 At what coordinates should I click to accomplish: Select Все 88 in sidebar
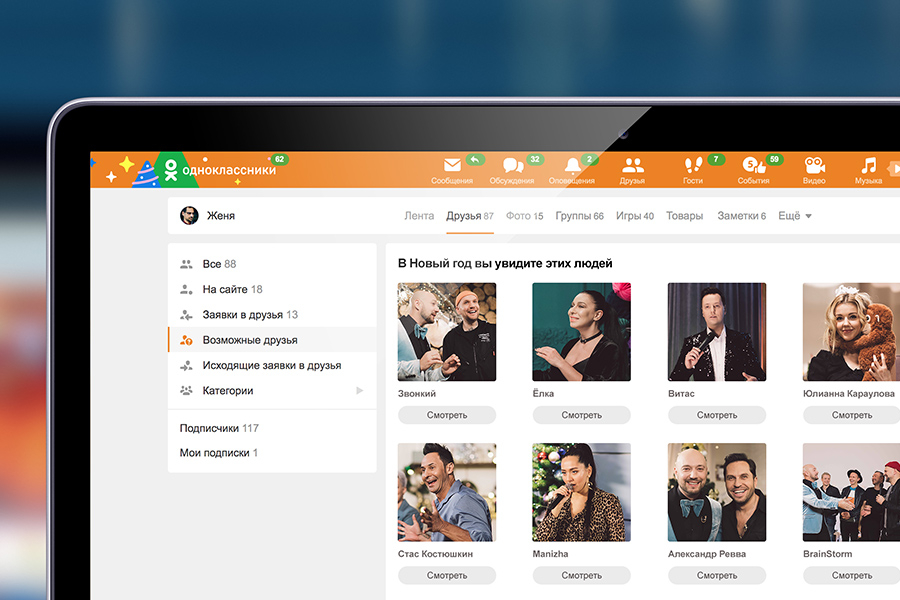point(272,264)
